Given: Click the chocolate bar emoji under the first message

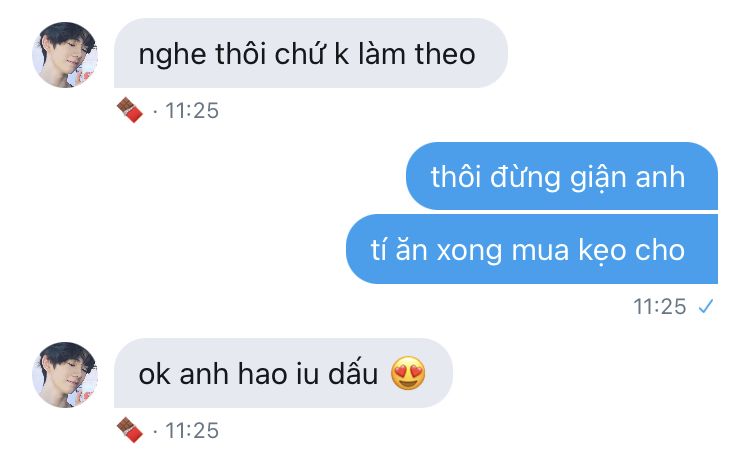Looking at the screenshot, I should 130,110.
